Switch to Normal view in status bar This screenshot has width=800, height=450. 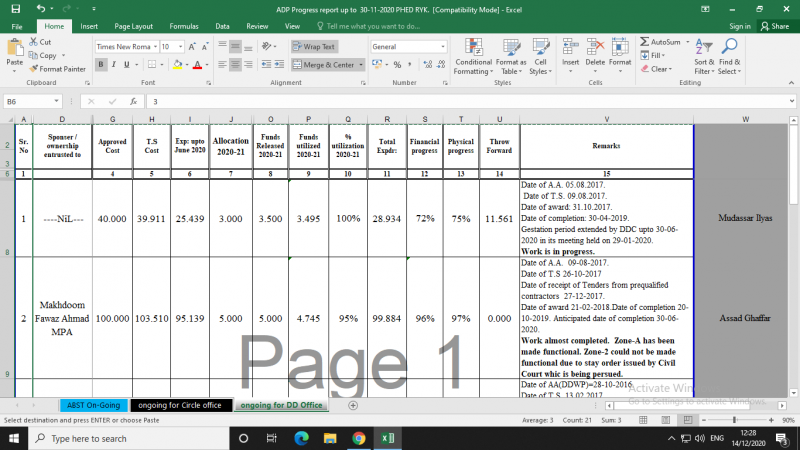[x=643, y=420]
